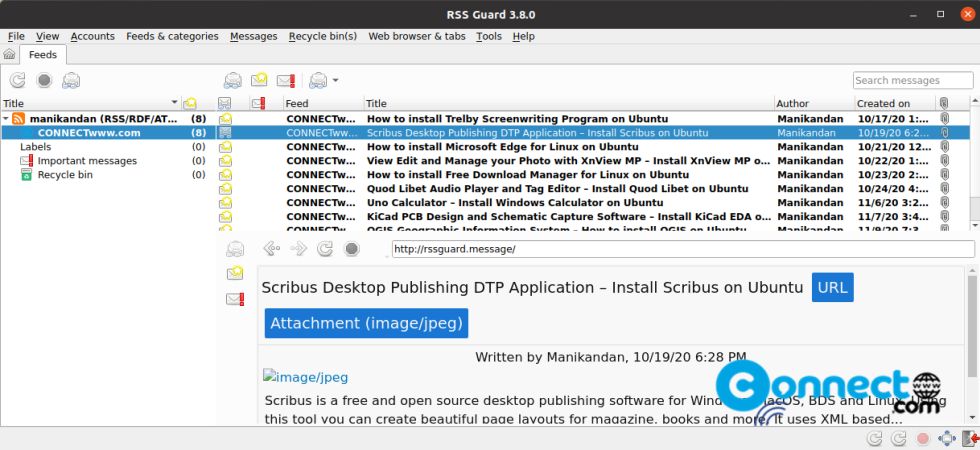
Task: Toggle read state of the Trelby Screenwriting message
Action: [225, 119]
